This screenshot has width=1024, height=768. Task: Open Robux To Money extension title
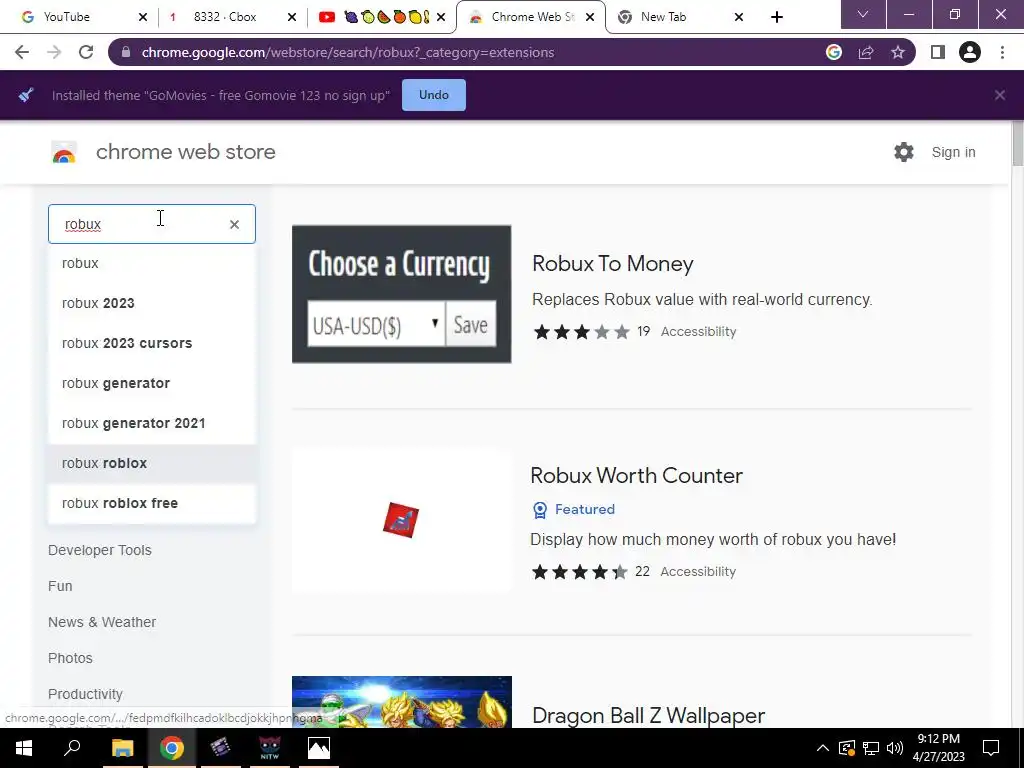pyautogui.click(x=613, y=264)
